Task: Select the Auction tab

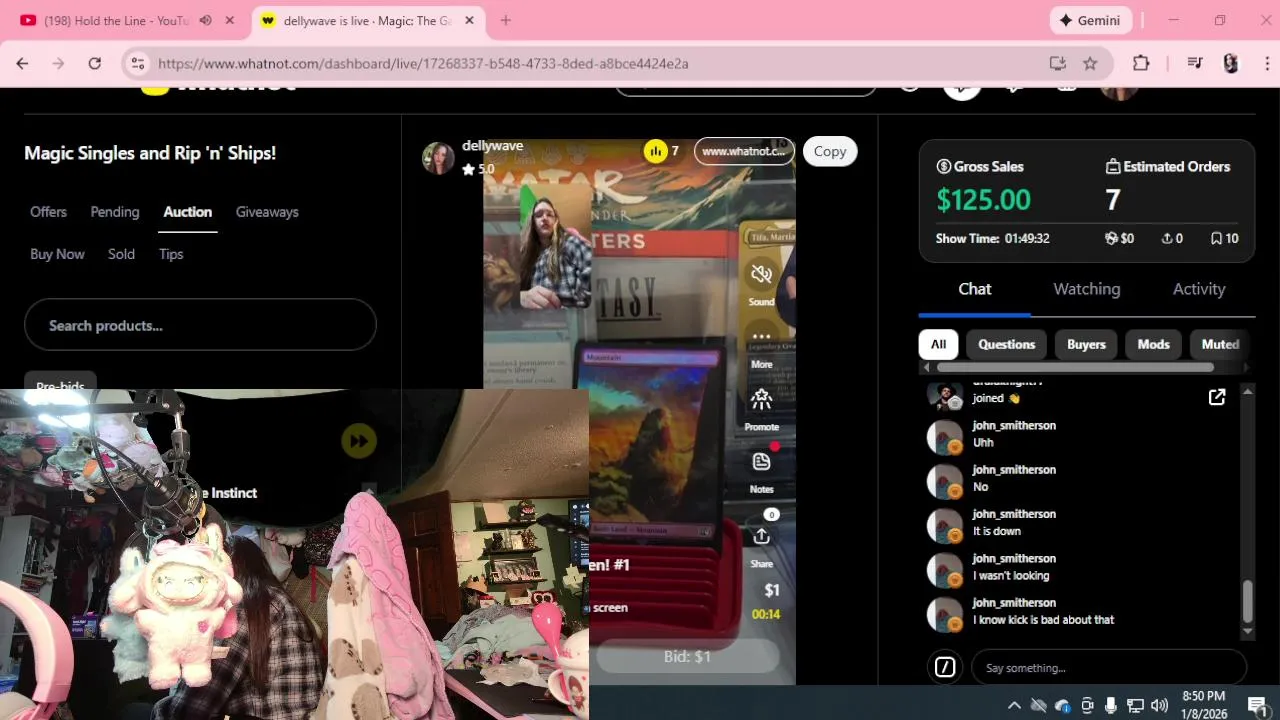Action: pyautogui.click(x=188, y=212)
